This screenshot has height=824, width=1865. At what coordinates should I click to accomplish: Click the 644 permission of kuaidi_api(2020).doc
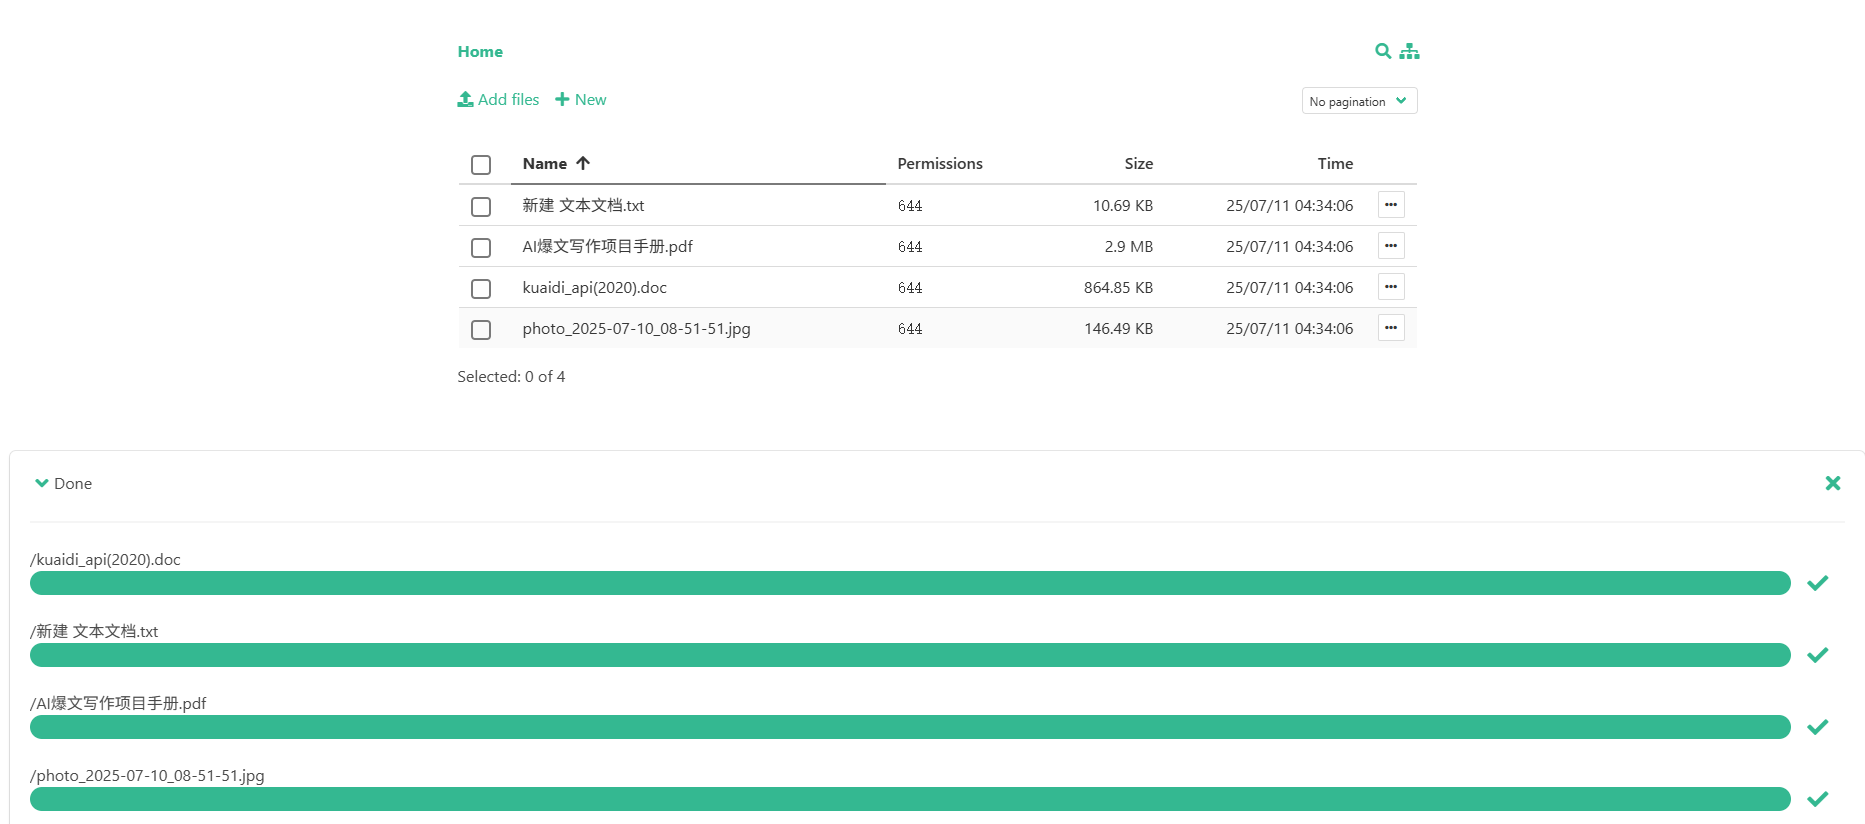[x=910, y=288]
